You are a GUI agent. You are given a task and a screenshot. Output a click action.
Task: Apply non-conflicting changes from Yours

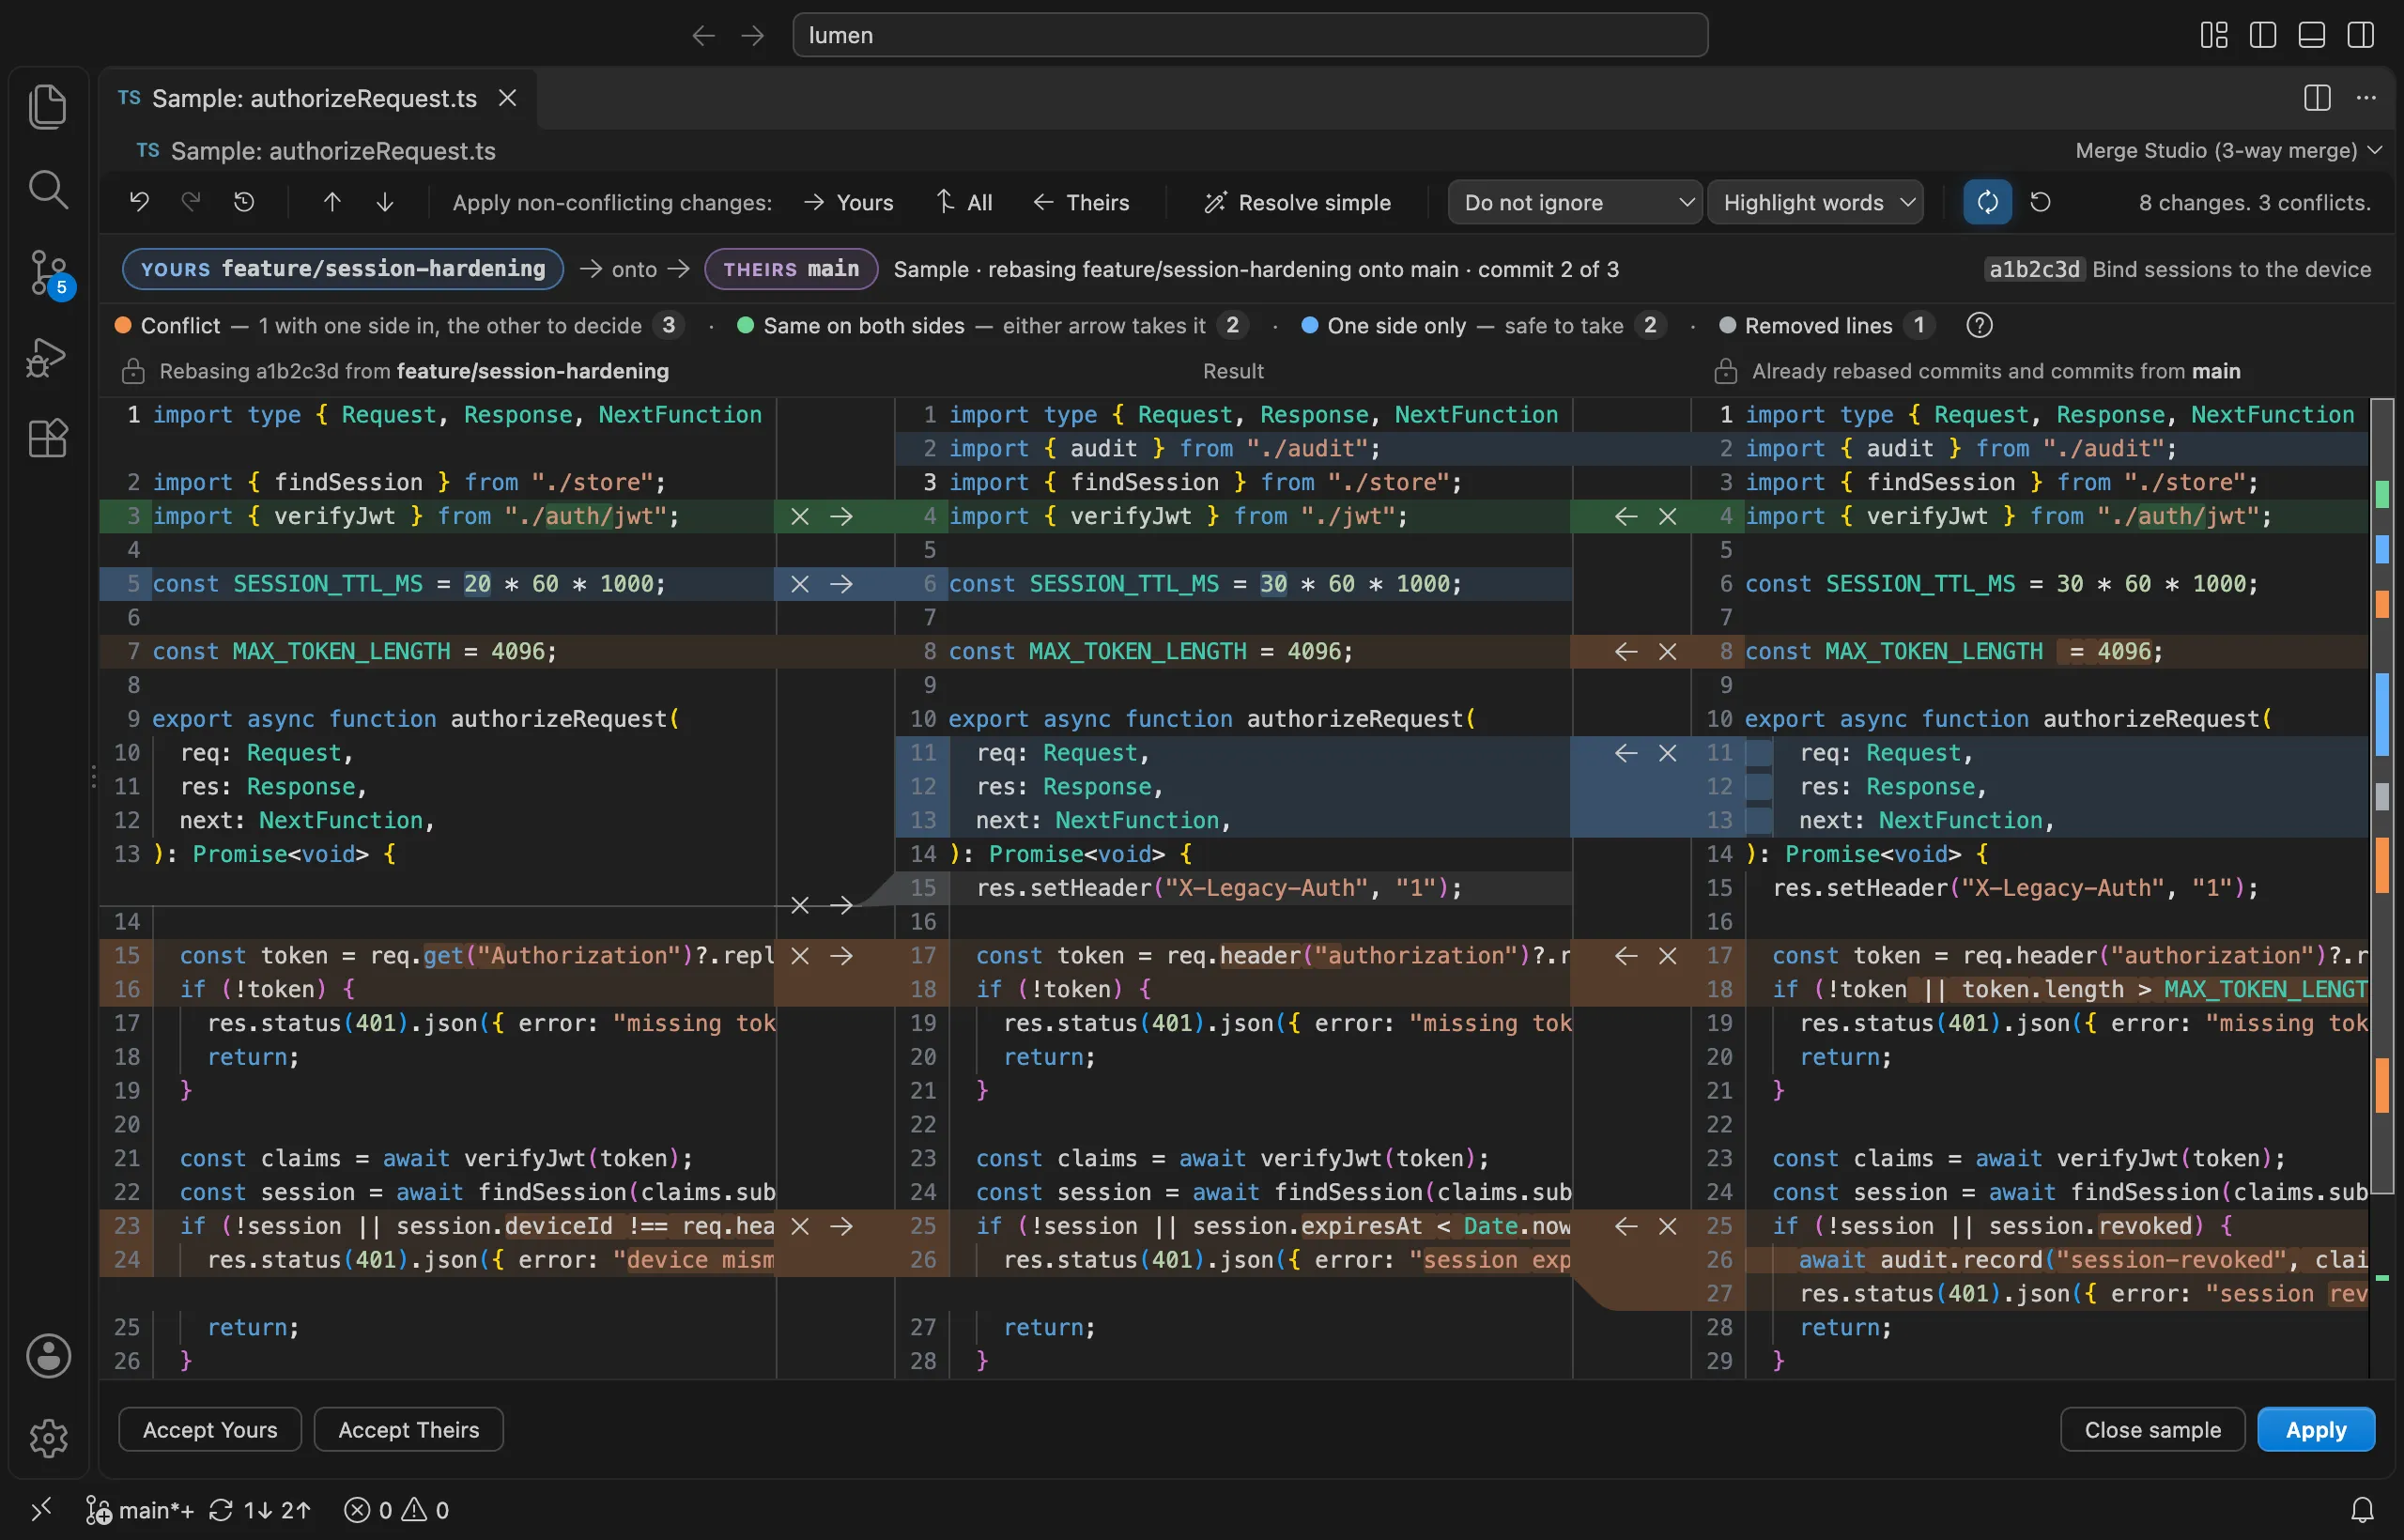pos(849,203)
